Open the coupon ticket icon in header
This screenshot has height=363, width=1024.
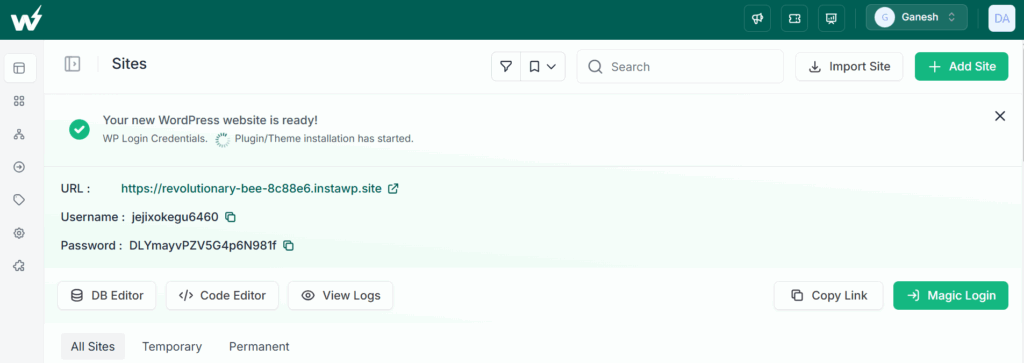coord(795,18)
